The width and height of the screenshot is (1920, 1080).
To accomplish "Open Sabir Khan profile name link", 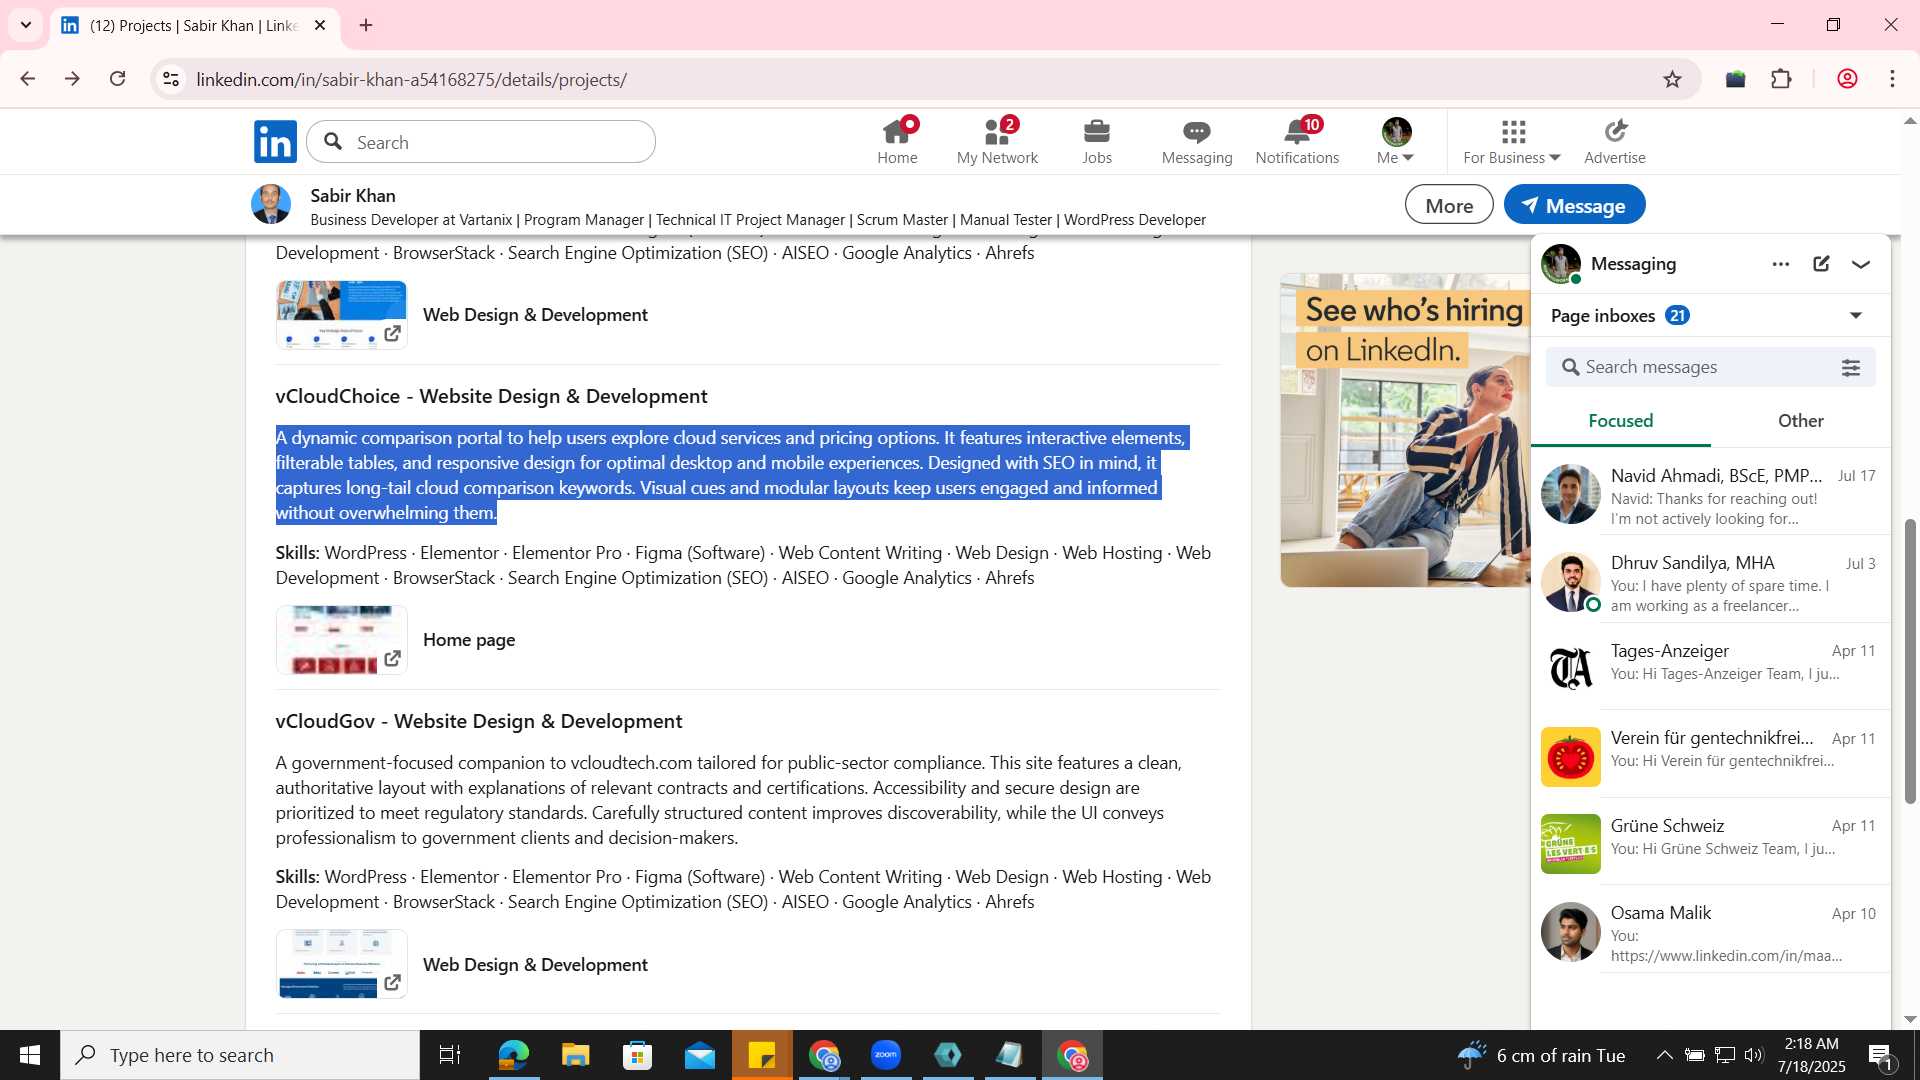I will [x=353, y=196].
